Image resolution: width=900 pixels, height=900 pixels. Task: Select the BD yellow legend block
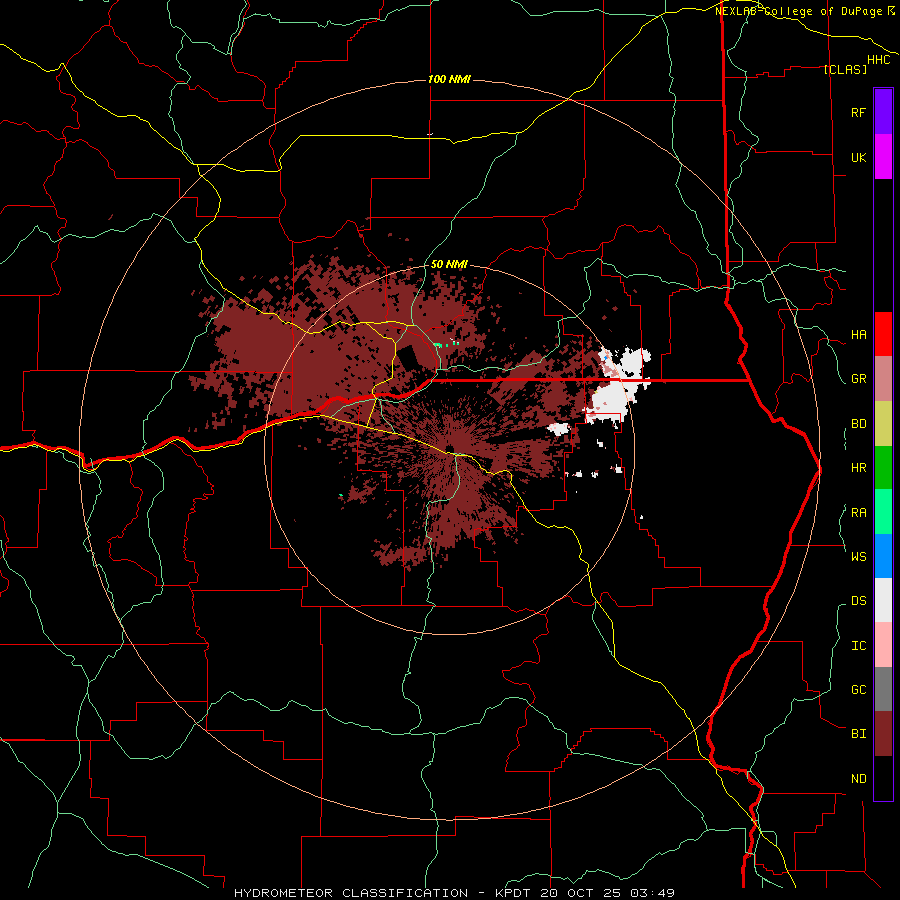click(x=883, y=424)
